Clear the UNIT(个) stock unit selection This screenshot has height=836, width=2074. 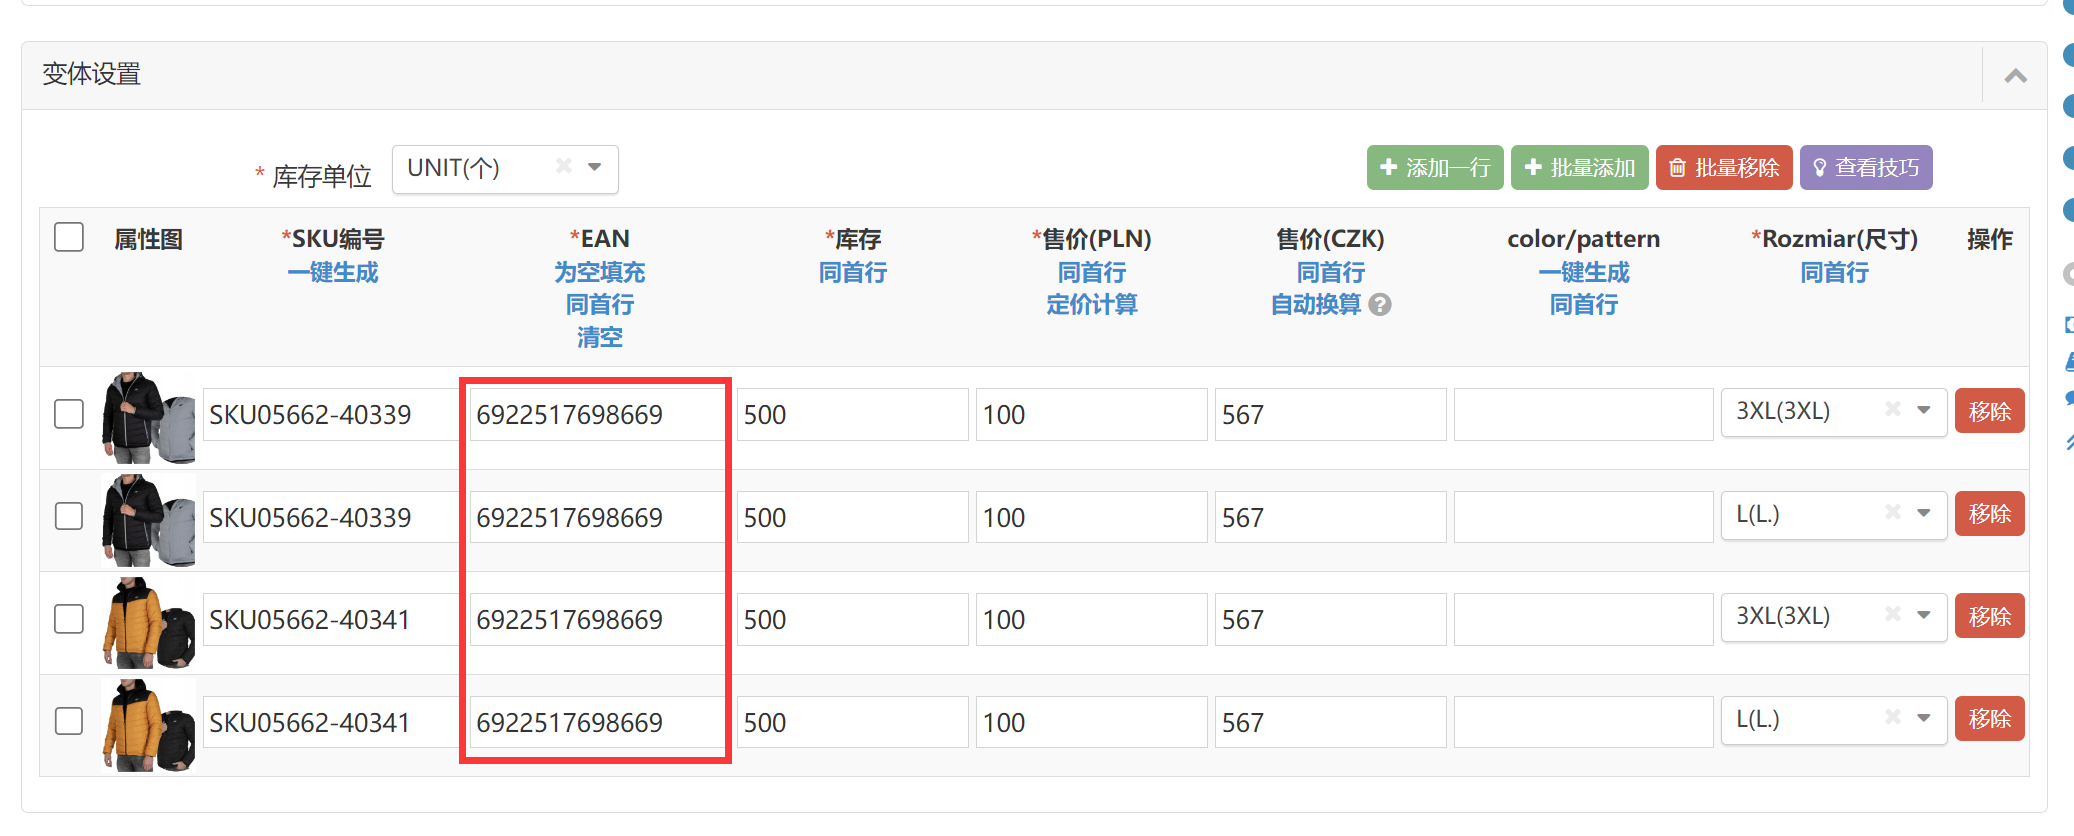[564, 166]
